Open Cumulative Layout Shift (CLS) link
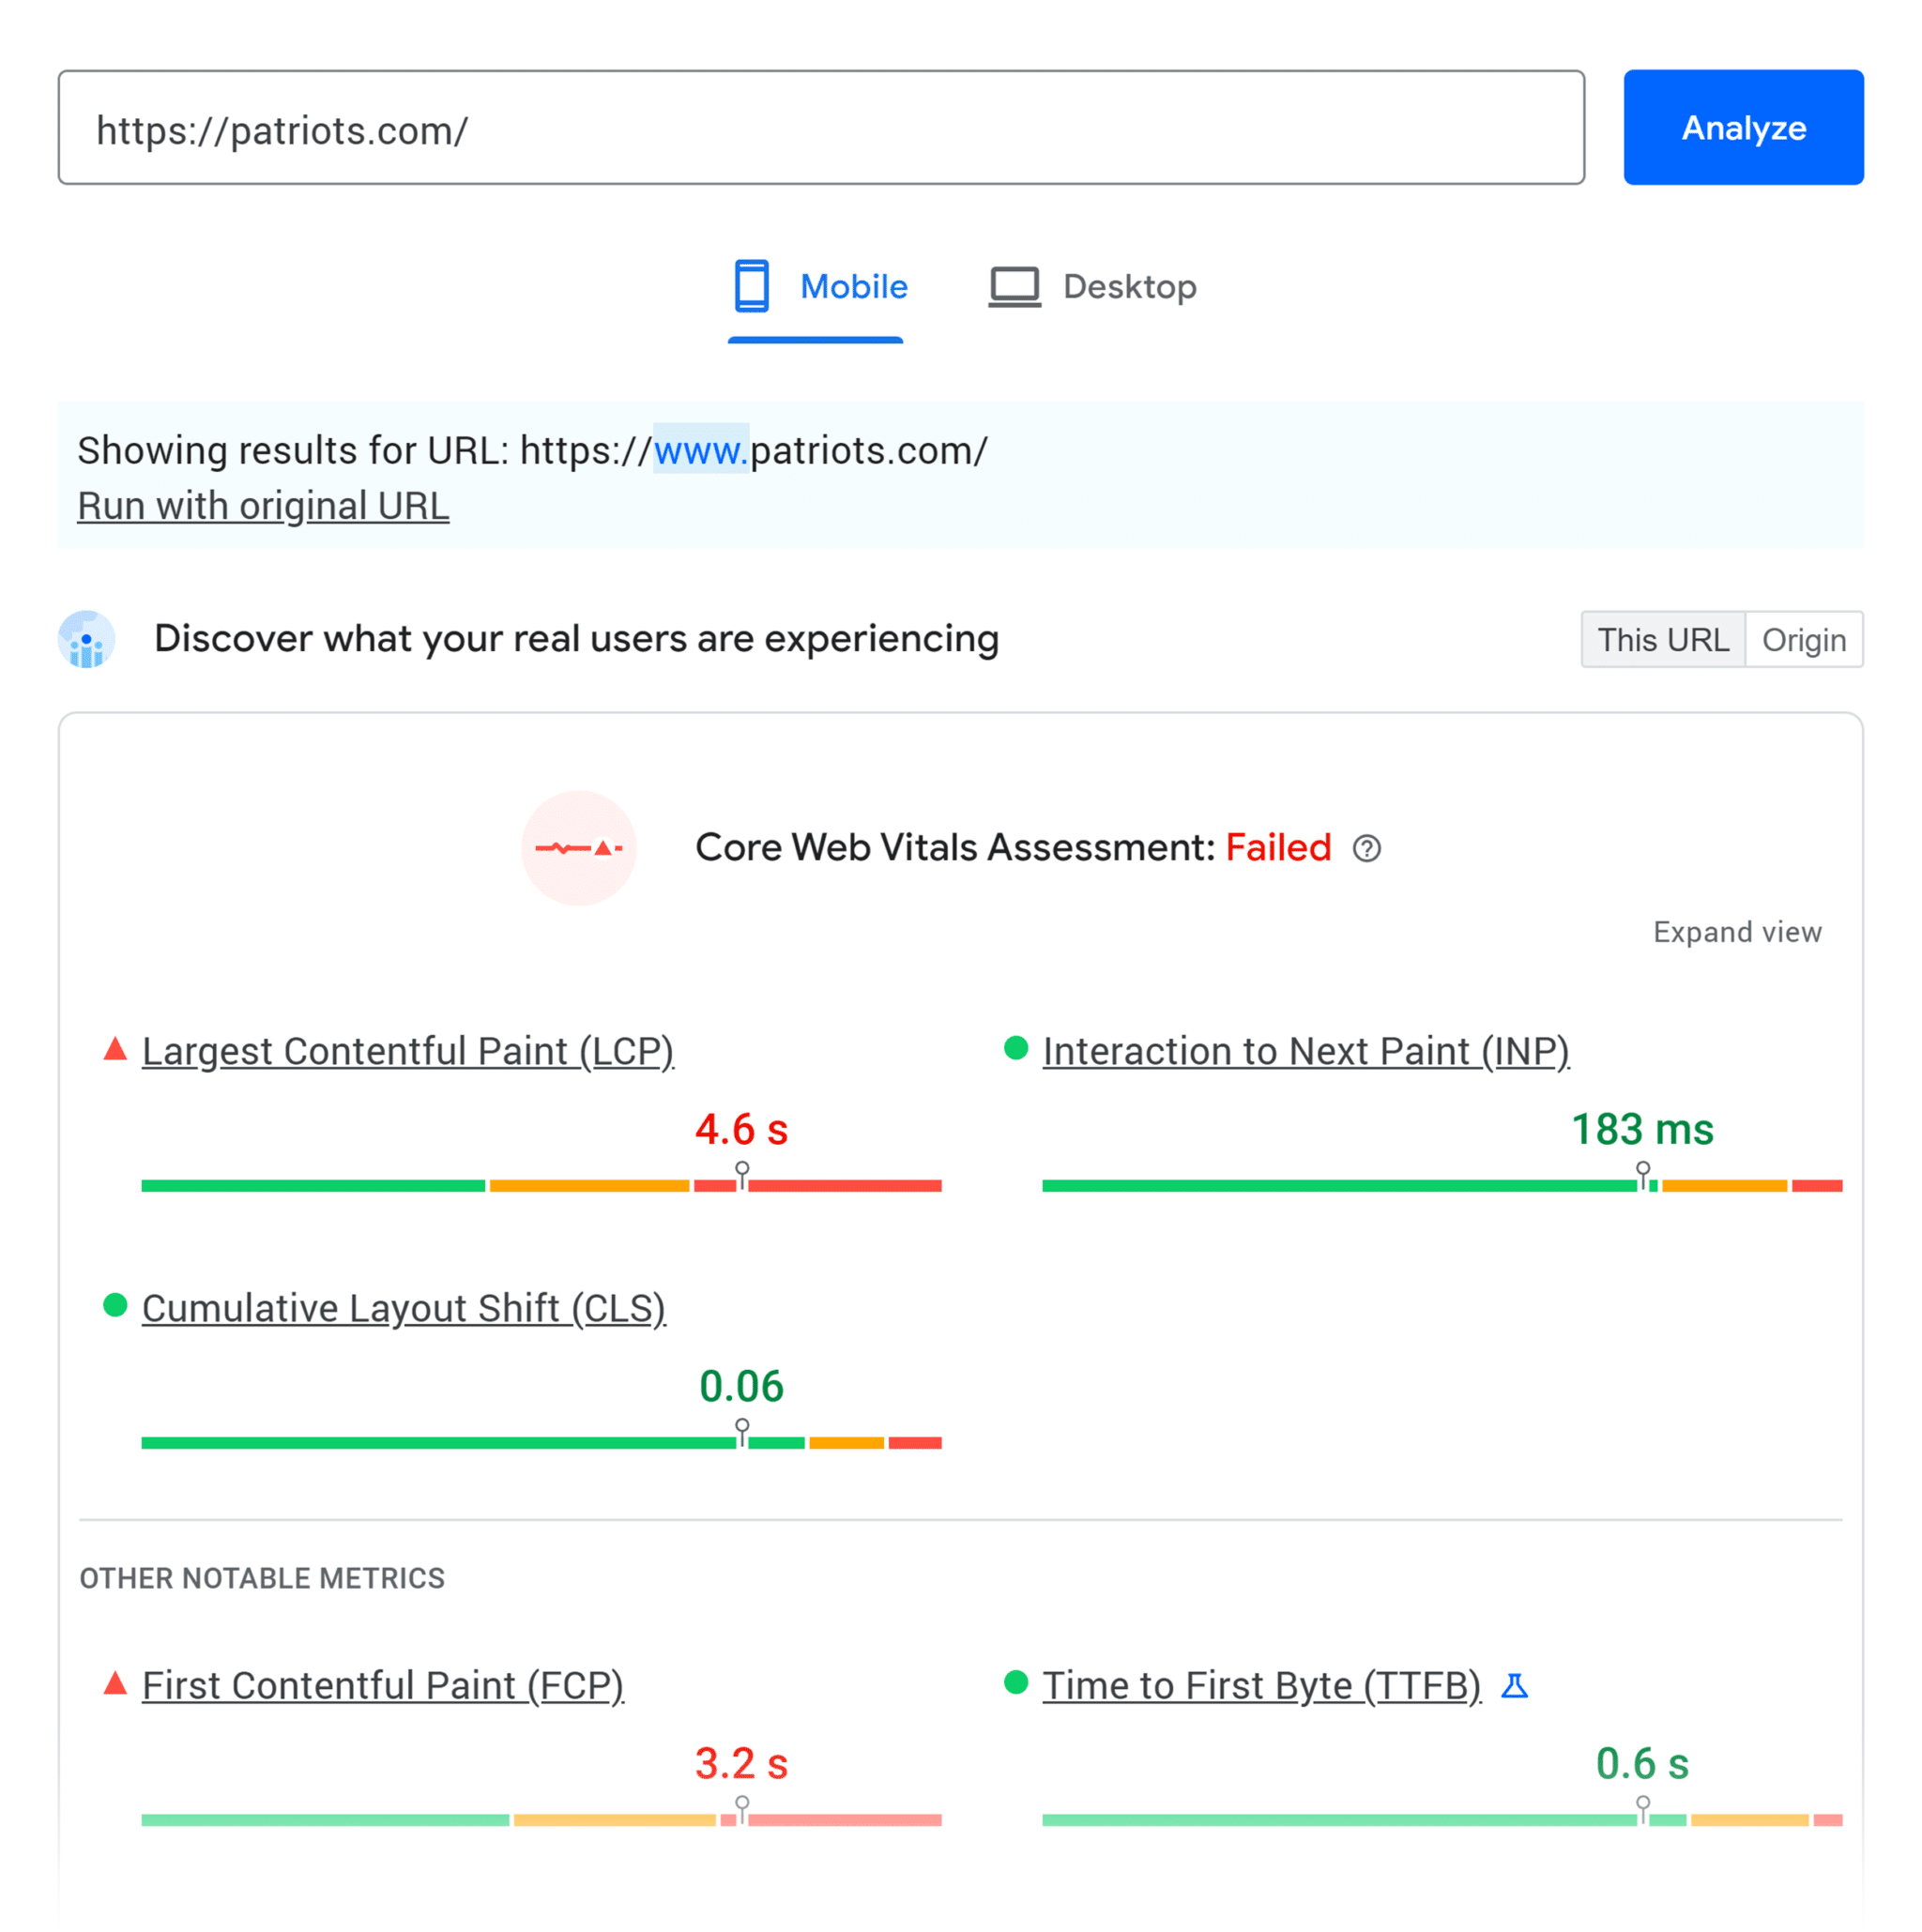This screenshot has width=1922, height=1932. pyautogui.click(x=404, y=1308)
